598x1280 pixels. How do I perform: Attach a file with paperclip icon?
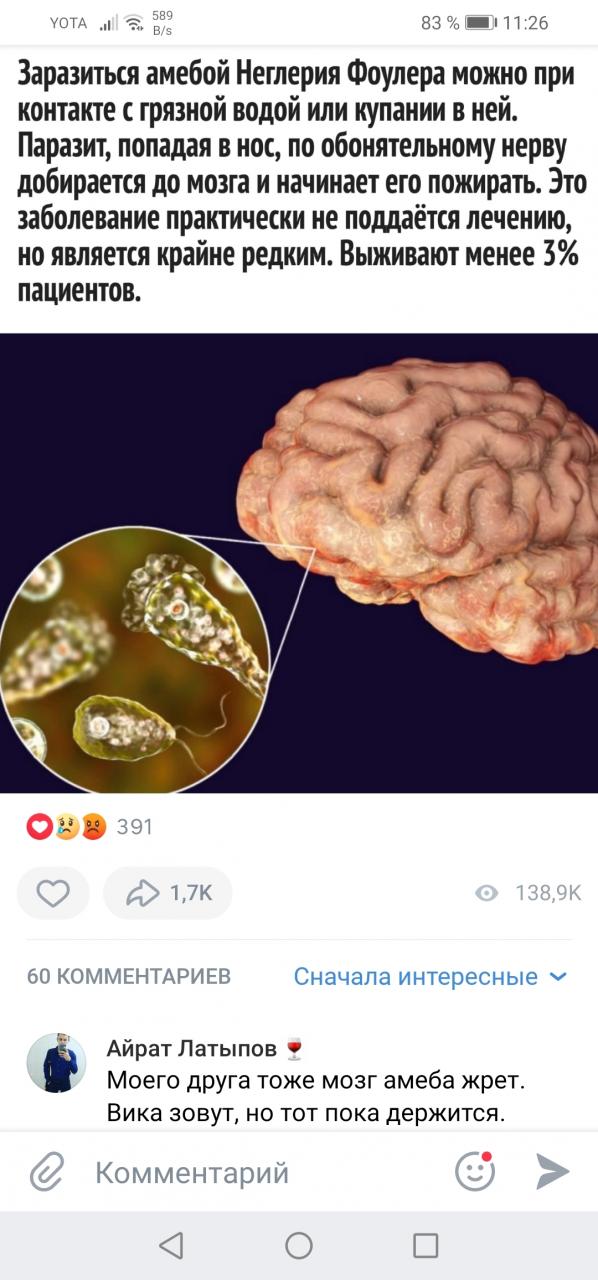coord(46,1171)
